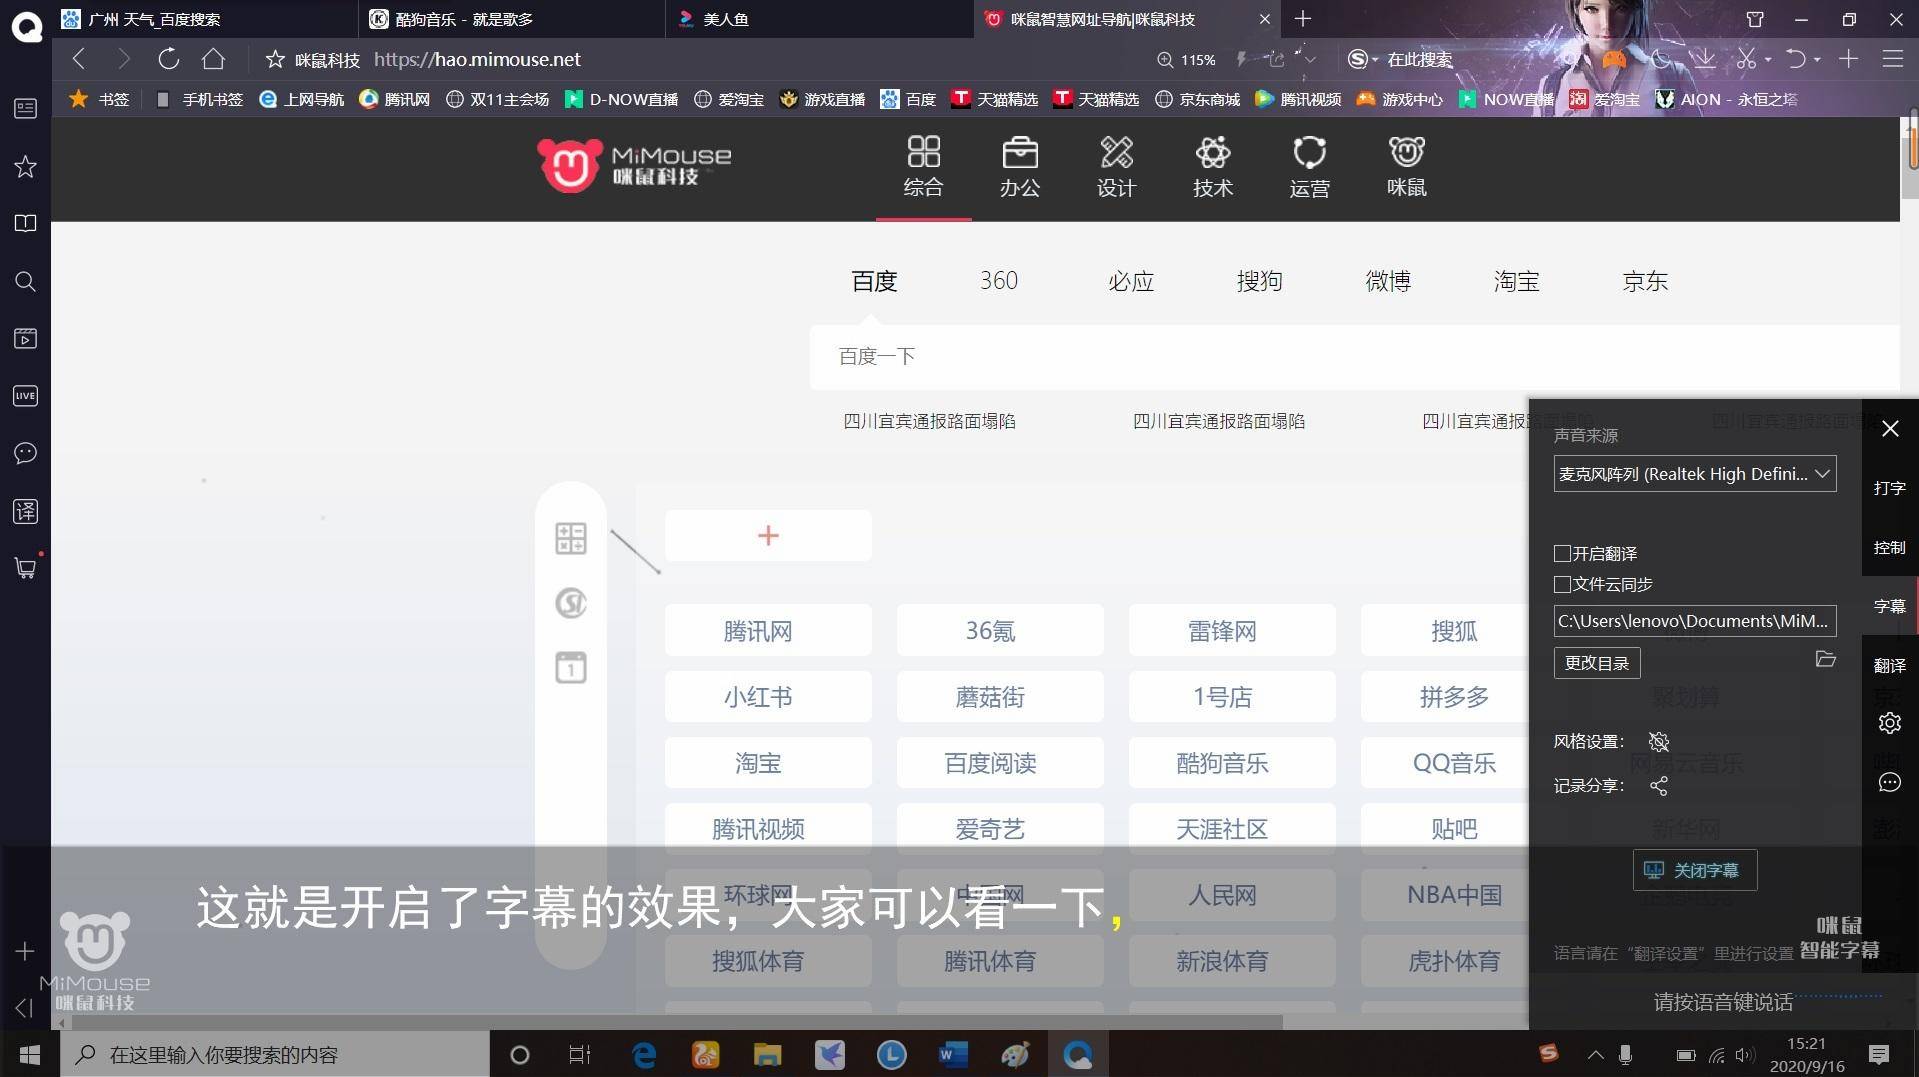Open 爱奇艺 site link
Viewport: 1919px width, 1077px height.
(x=1000, y=829)
